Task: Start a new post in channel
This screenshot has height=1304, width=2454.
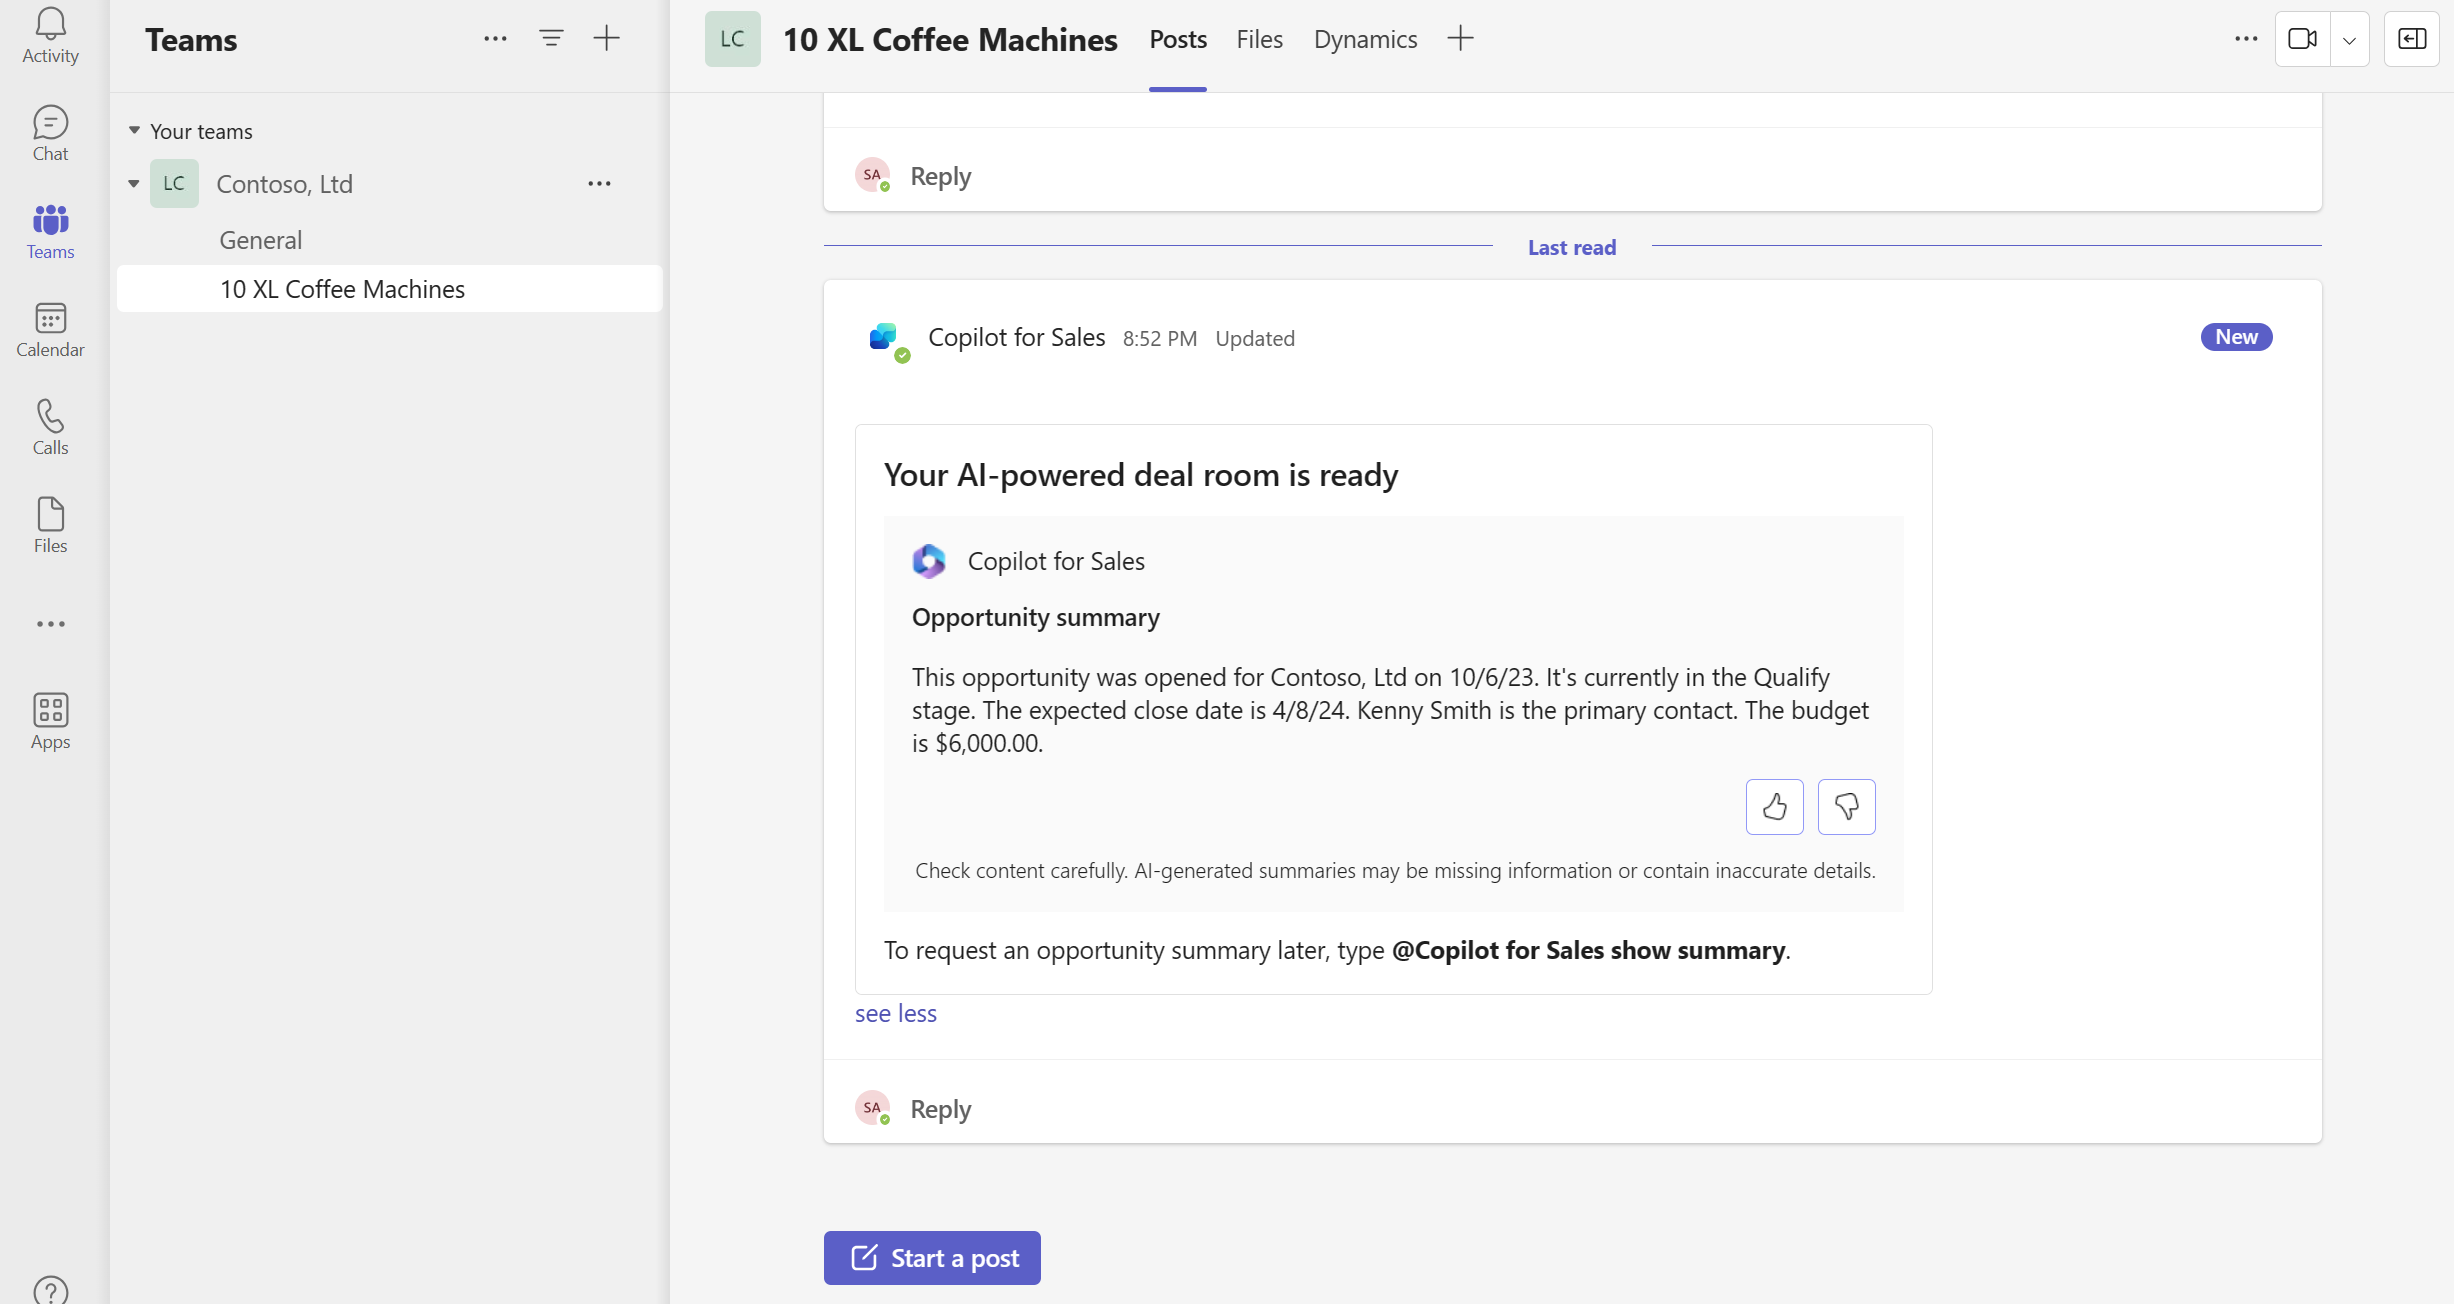Action: [x=933, y=1257]
